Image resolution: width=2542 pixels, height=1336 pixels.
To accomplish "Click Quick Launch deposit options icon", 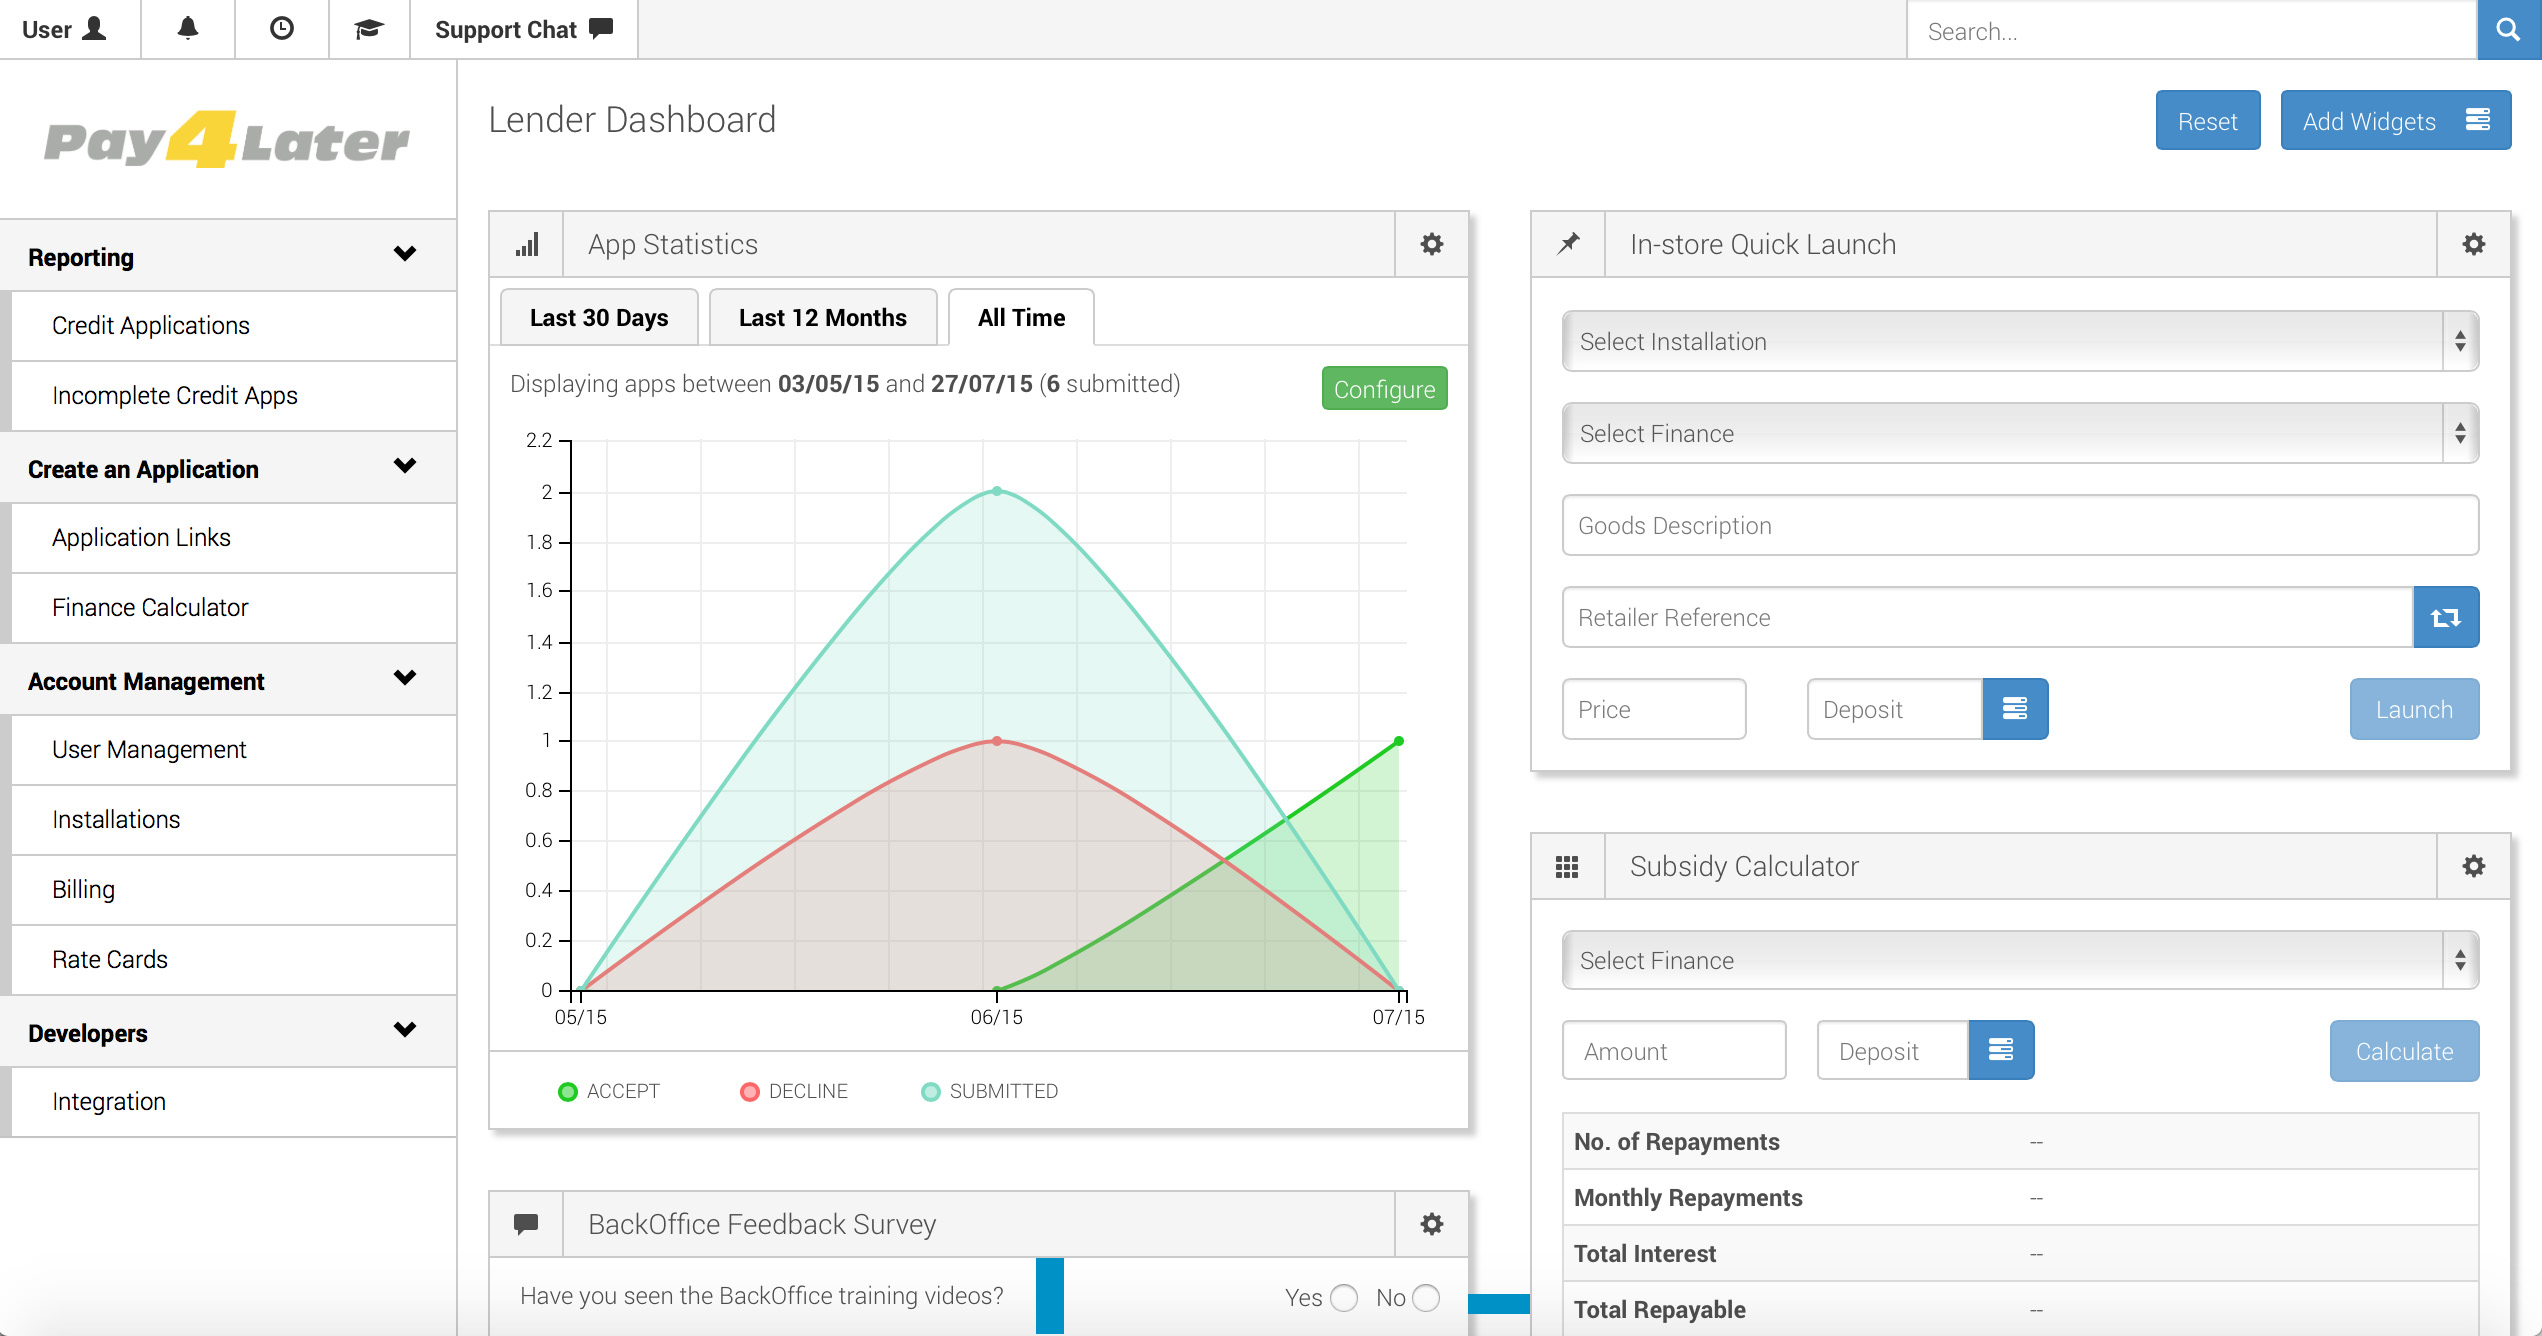I will [2015, 709].
